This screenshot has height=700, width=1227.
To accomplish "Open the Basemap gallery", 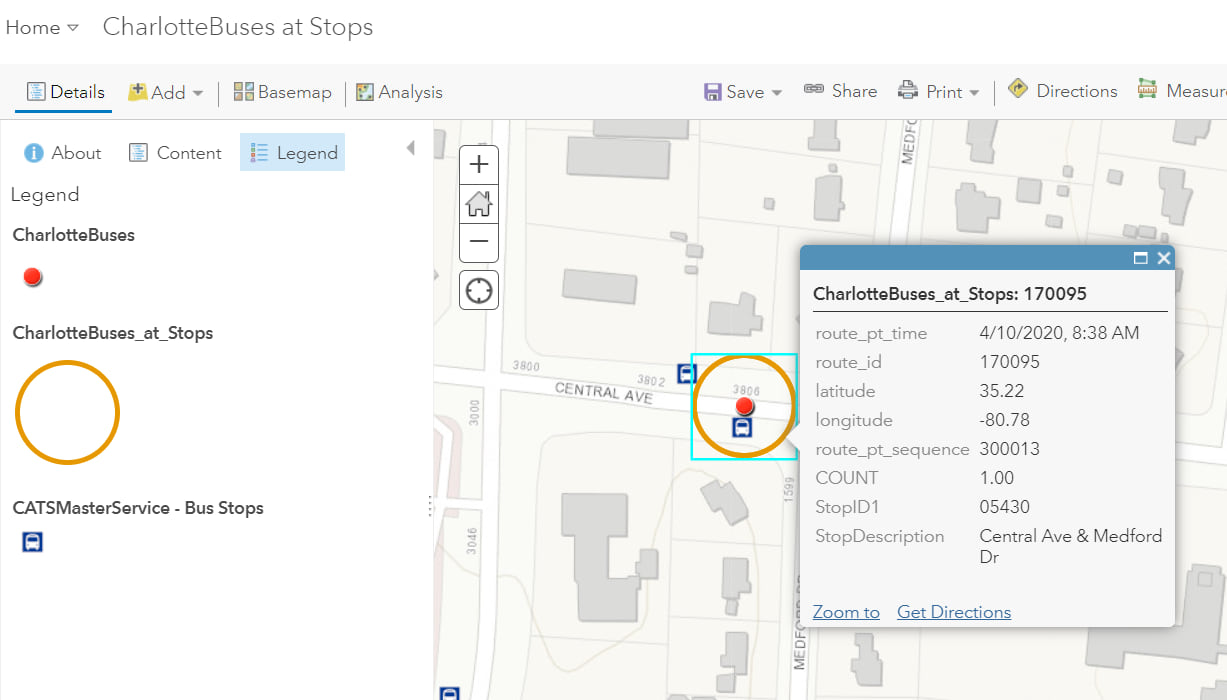I will [x=282, y=92].
